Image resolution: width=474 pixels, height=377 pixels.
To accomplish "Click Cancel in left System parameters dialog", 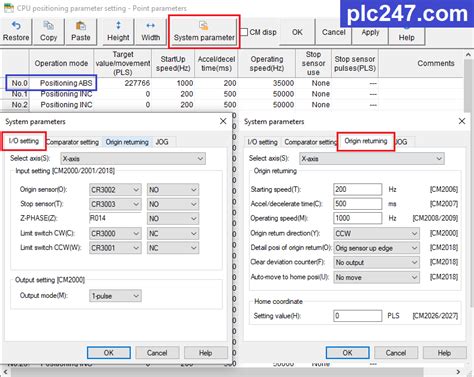I will pyautogui.click(x=157, y=353).
